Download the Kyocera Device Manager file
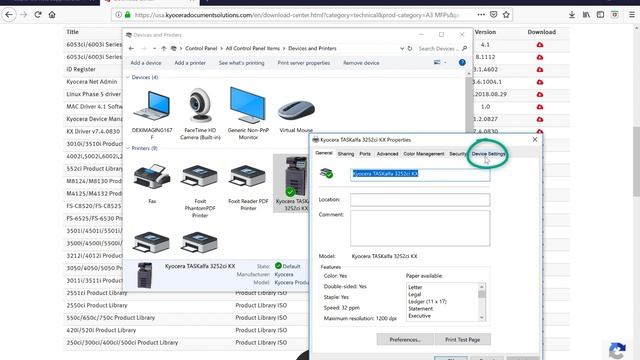 pyautogui.click(x=540, y=119)
